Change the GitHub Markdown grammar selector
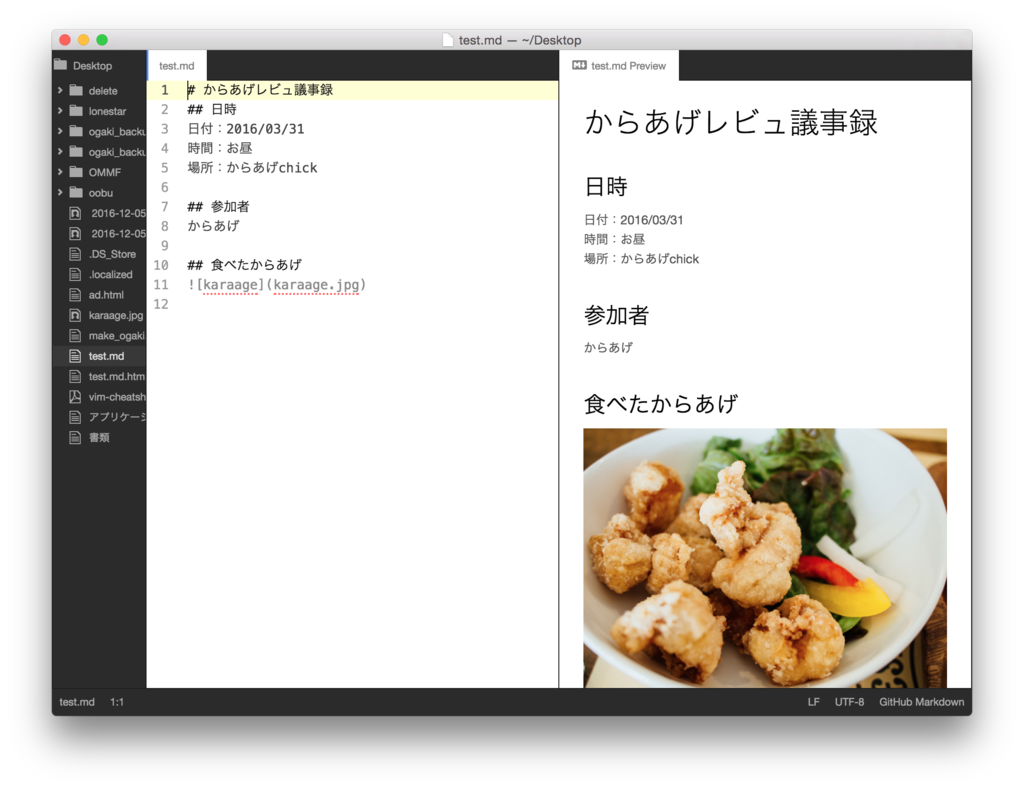Screen dimensions: 1024x790 (x=921, y=702)
